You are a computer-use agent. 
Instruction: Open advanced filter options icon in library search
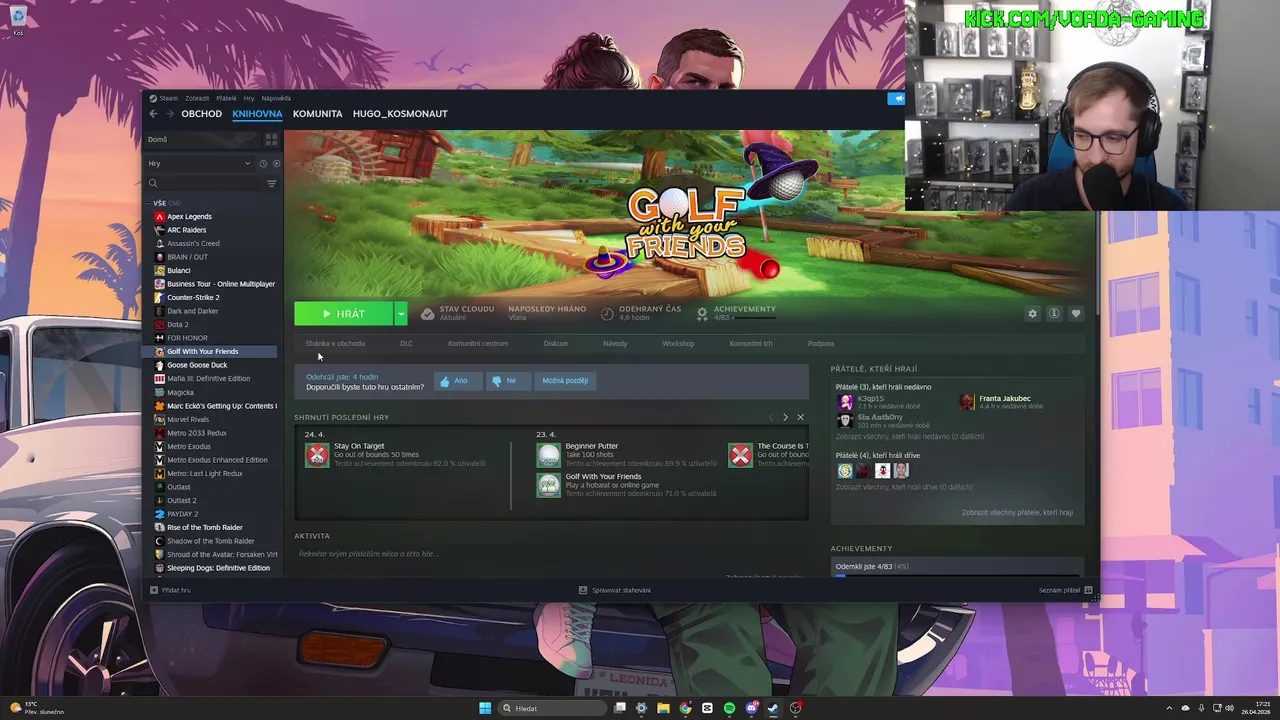271,183
